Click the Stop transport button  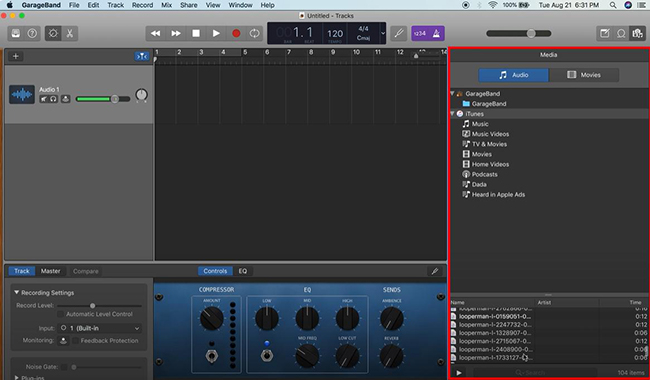click(196, 34)
